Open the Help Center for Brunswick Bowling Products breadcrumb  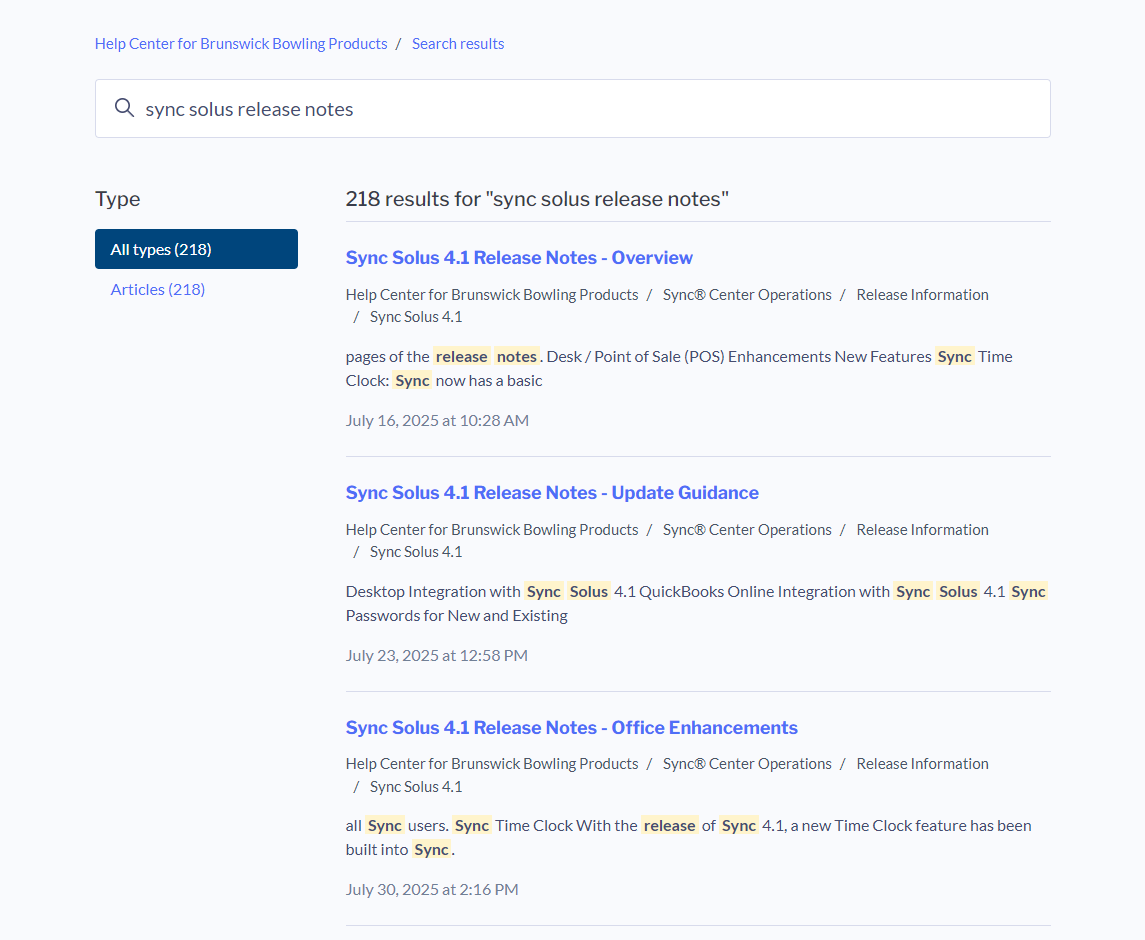point(241,44)
